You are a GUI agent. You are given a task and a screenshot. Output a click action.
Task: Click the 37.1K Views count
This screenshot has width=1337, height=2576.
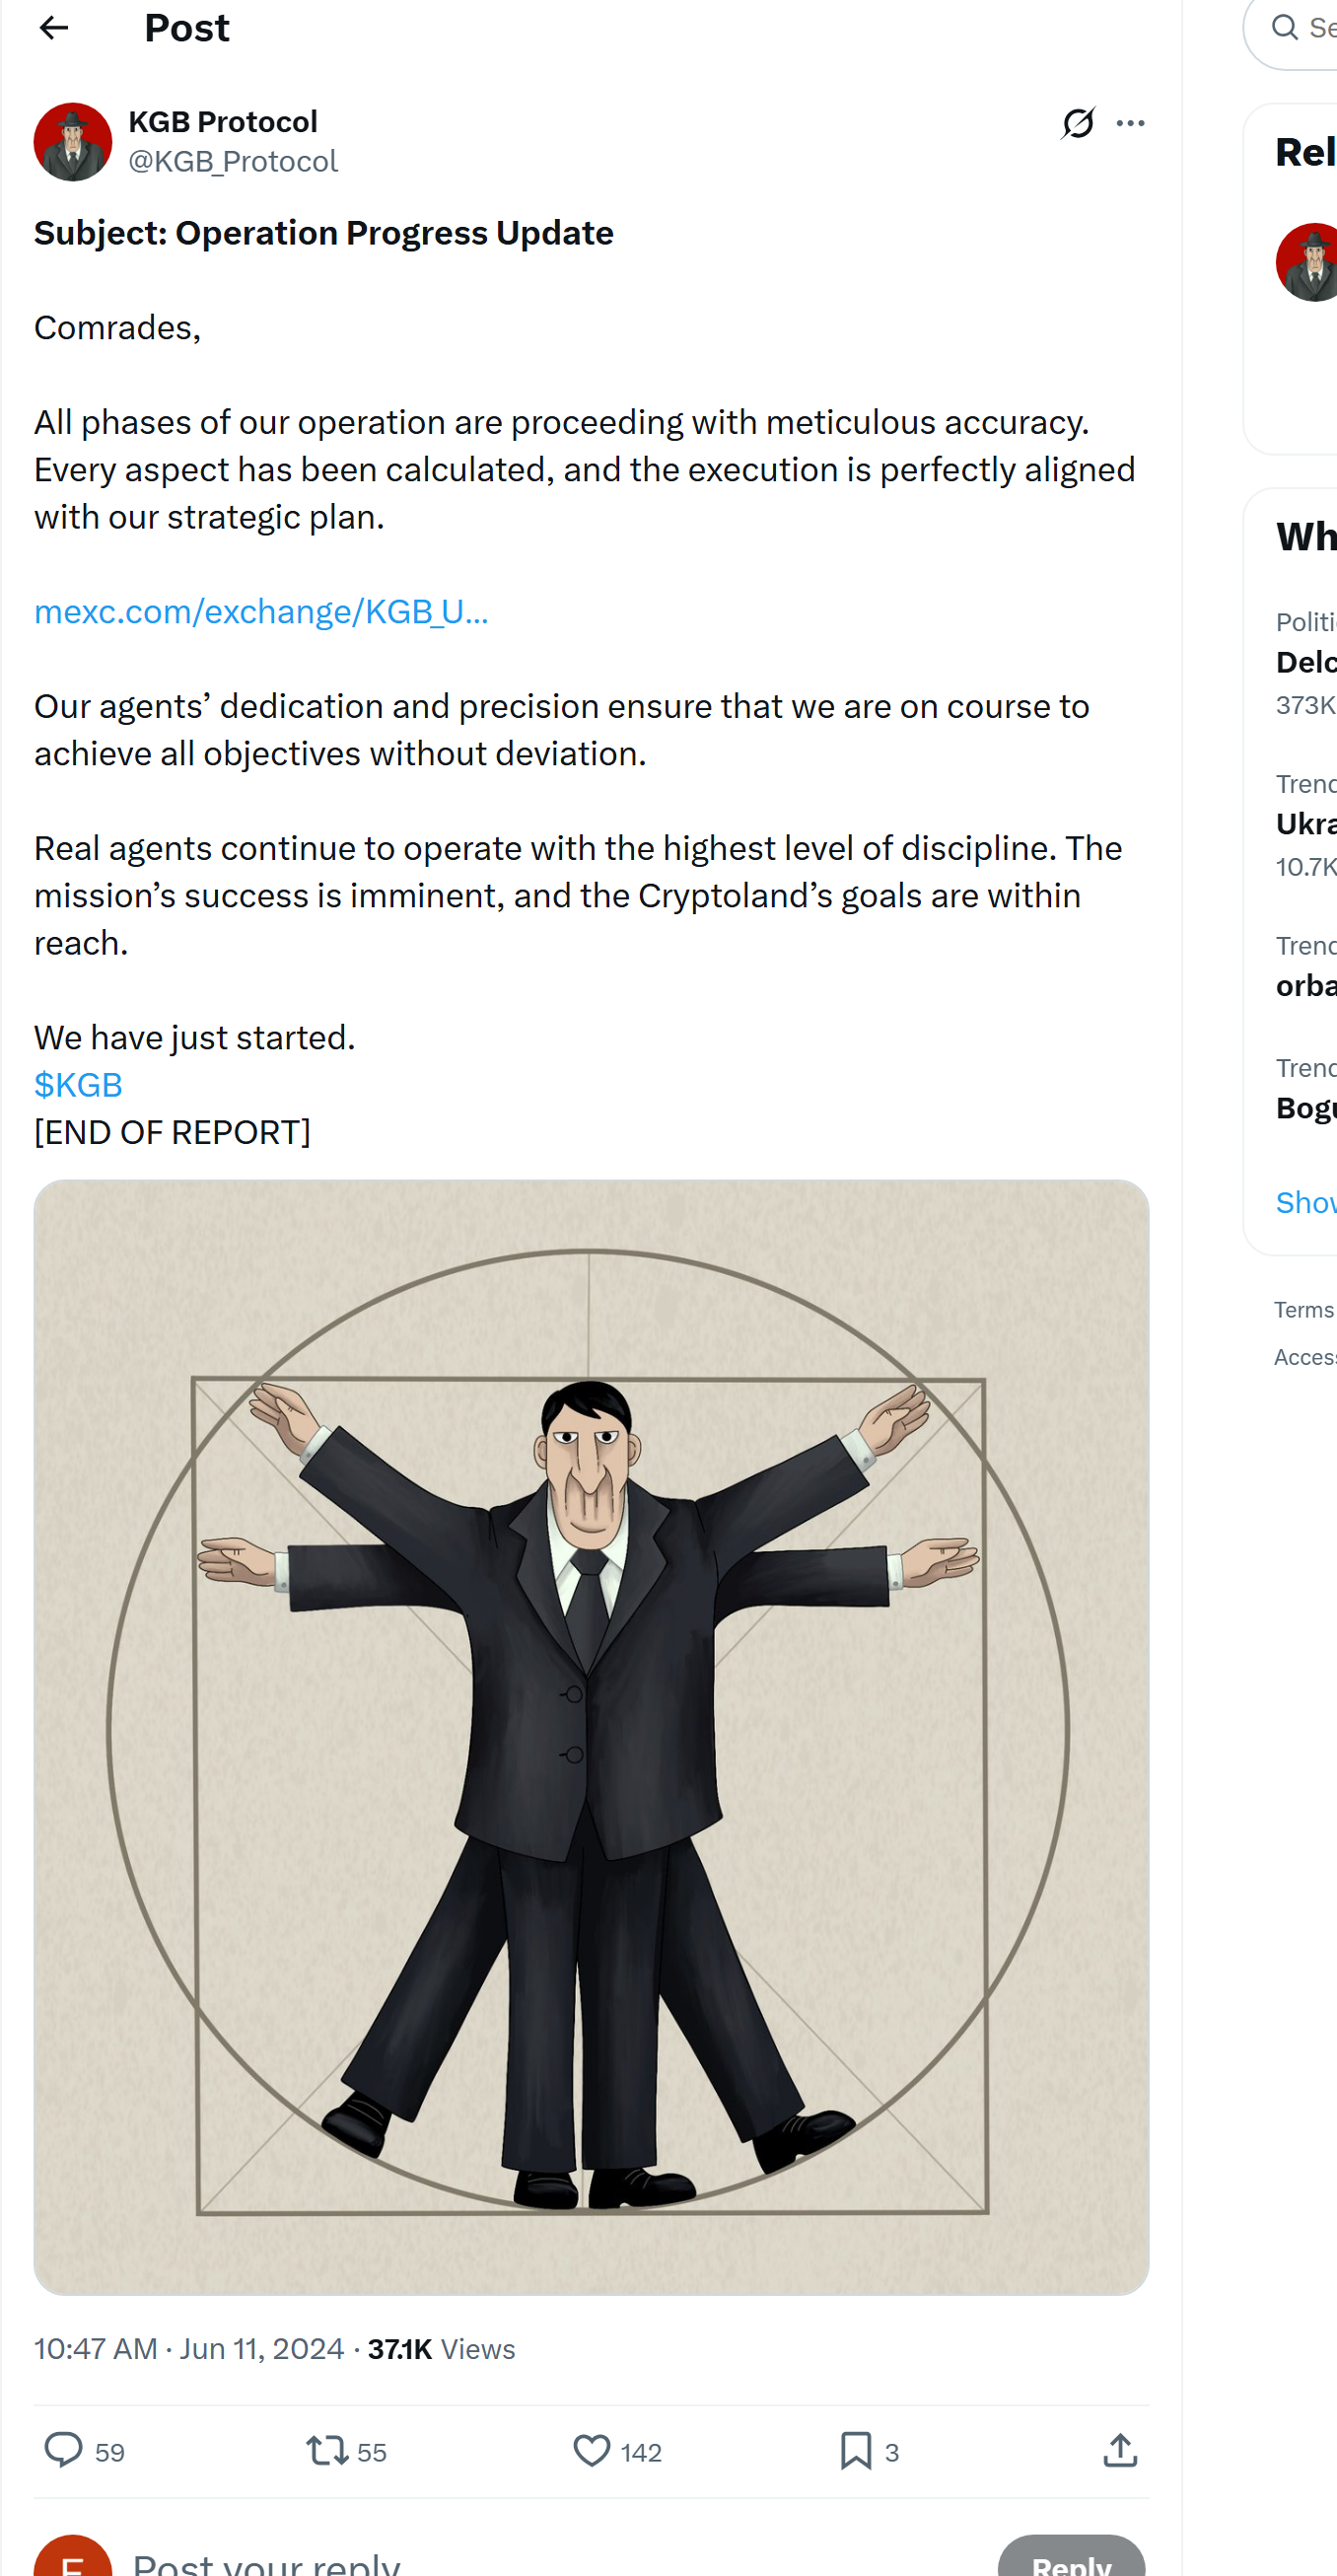[x=441, y=2349]
